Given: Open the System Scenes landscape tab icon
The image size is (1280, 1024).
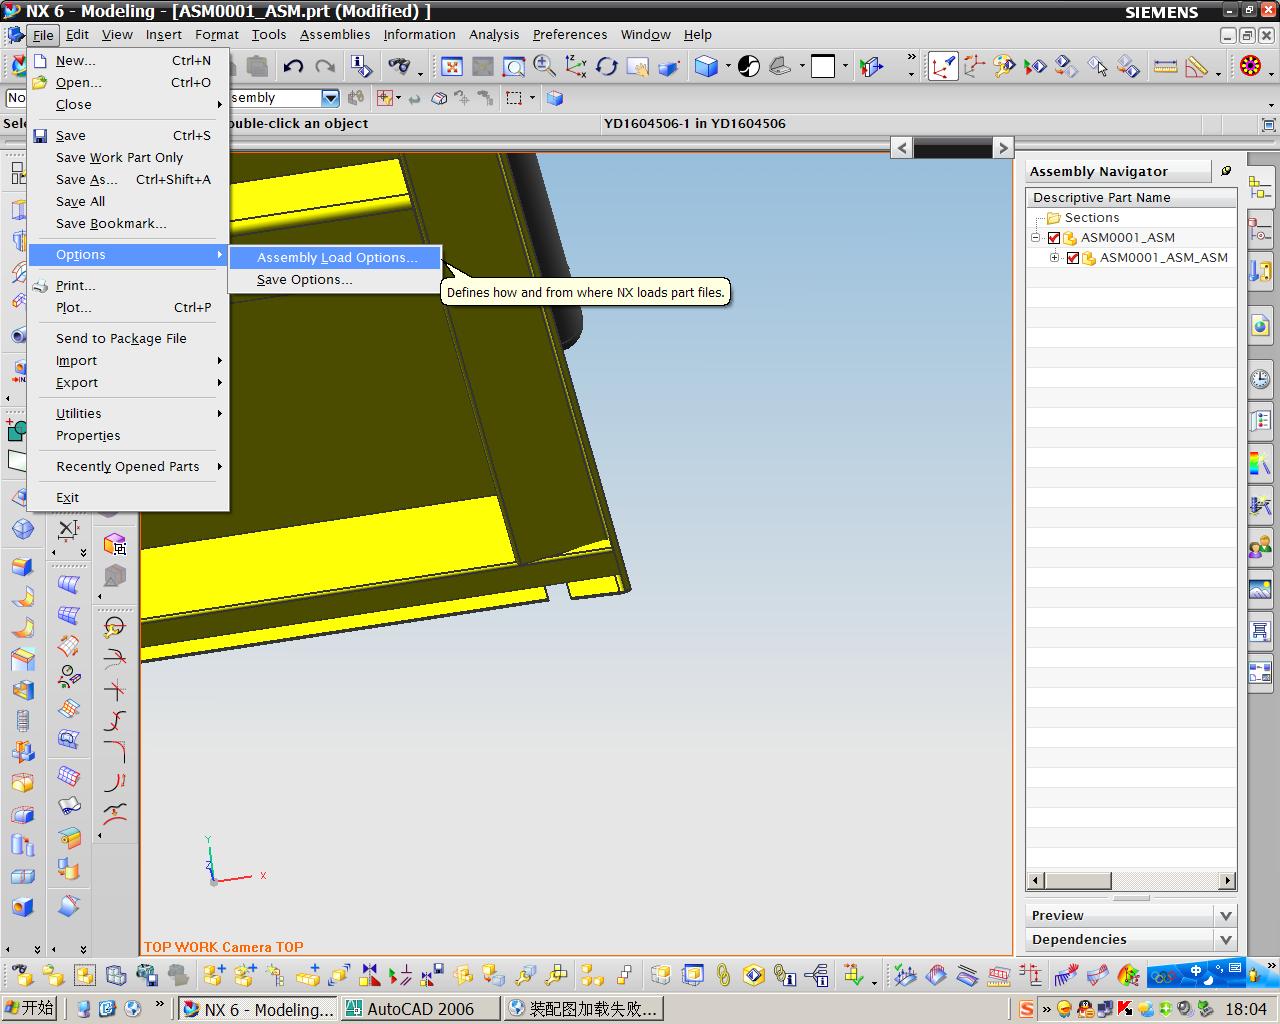Looking at the screenshot, I should 1260,589.
